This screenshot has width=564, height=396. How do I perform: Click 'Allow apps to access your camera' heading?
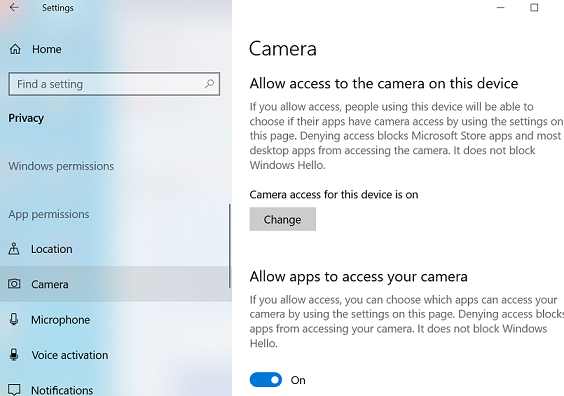[x=359, y=277]
